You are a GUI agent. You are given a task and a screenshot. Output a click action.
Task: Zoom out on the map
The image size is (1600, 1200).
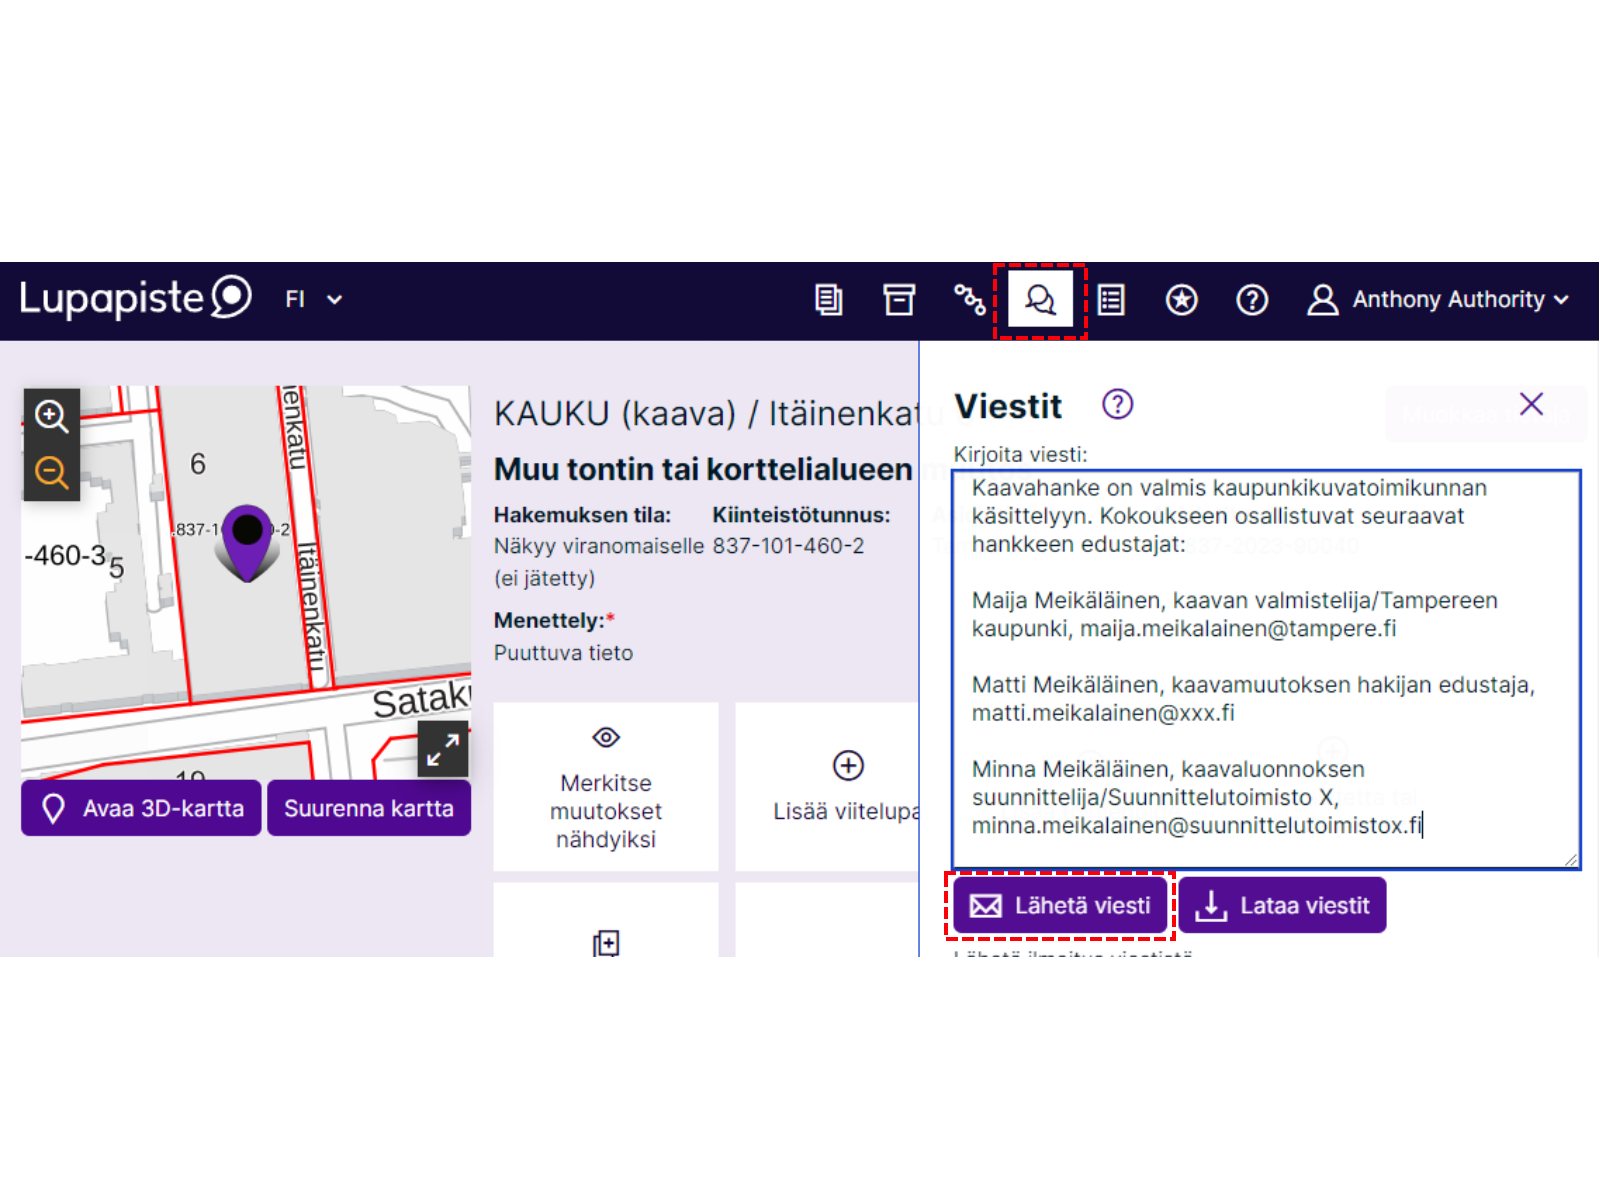(52, 472)
